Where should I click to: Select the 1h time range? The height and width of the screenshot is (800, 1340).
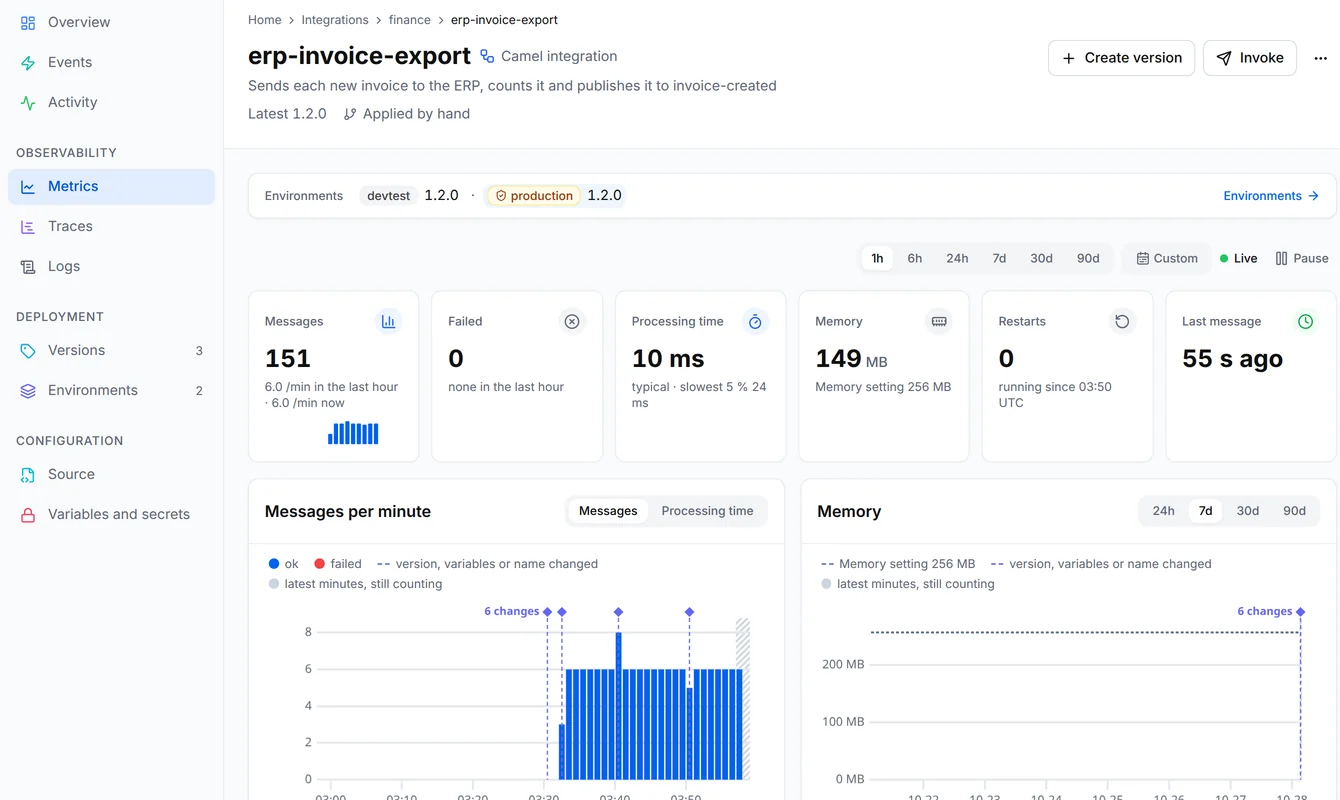point(877,258)
